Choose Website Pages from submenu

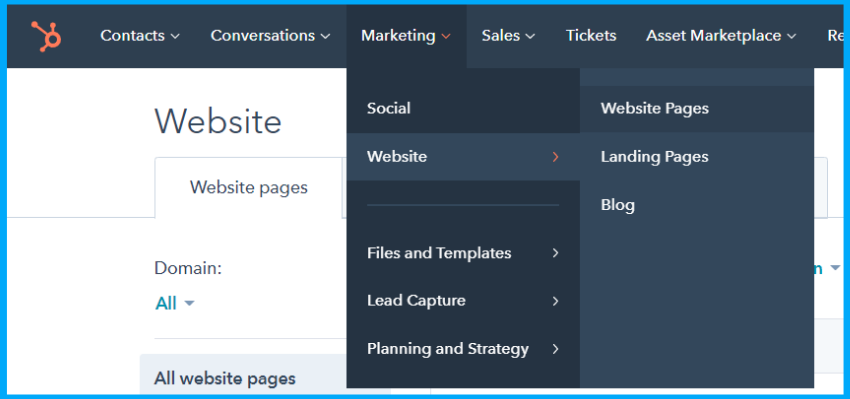[x=697, y=108]
